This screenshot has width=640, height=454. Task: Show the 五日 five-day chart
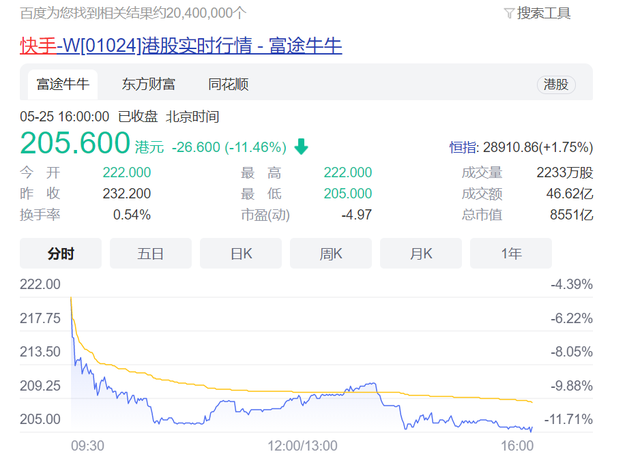pos(151,254)
